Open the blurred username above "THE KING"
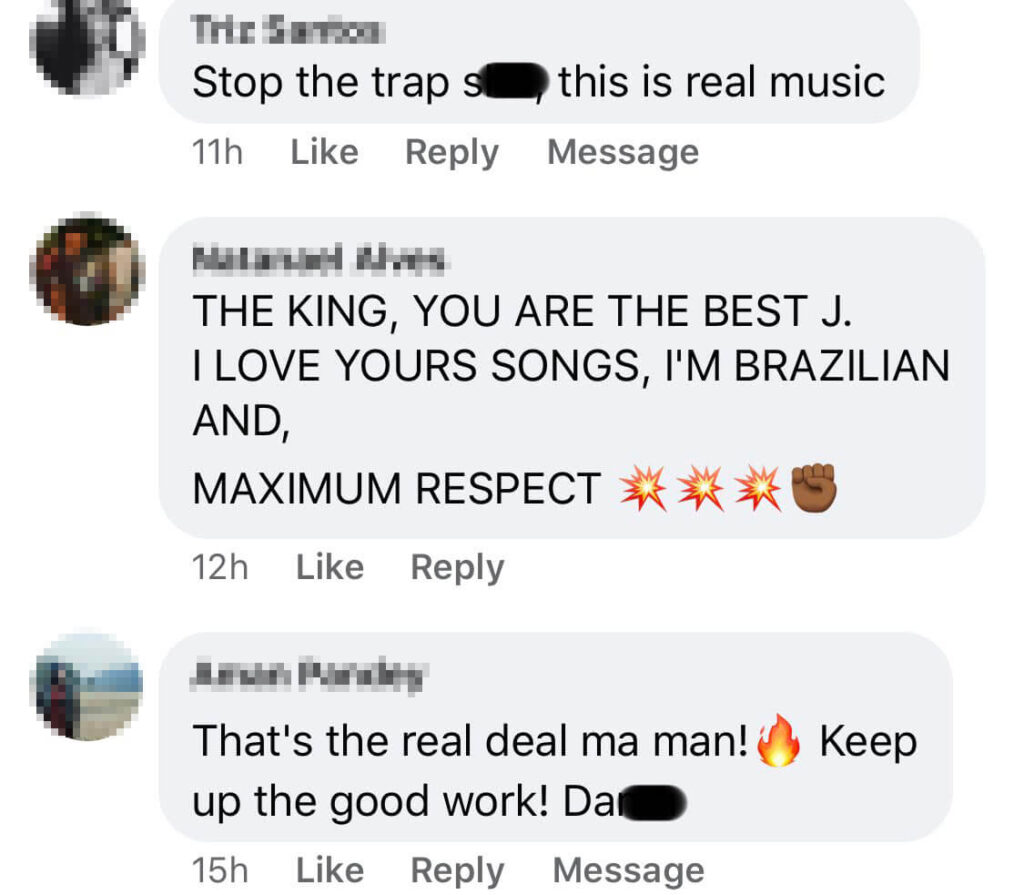 point(318,259)
